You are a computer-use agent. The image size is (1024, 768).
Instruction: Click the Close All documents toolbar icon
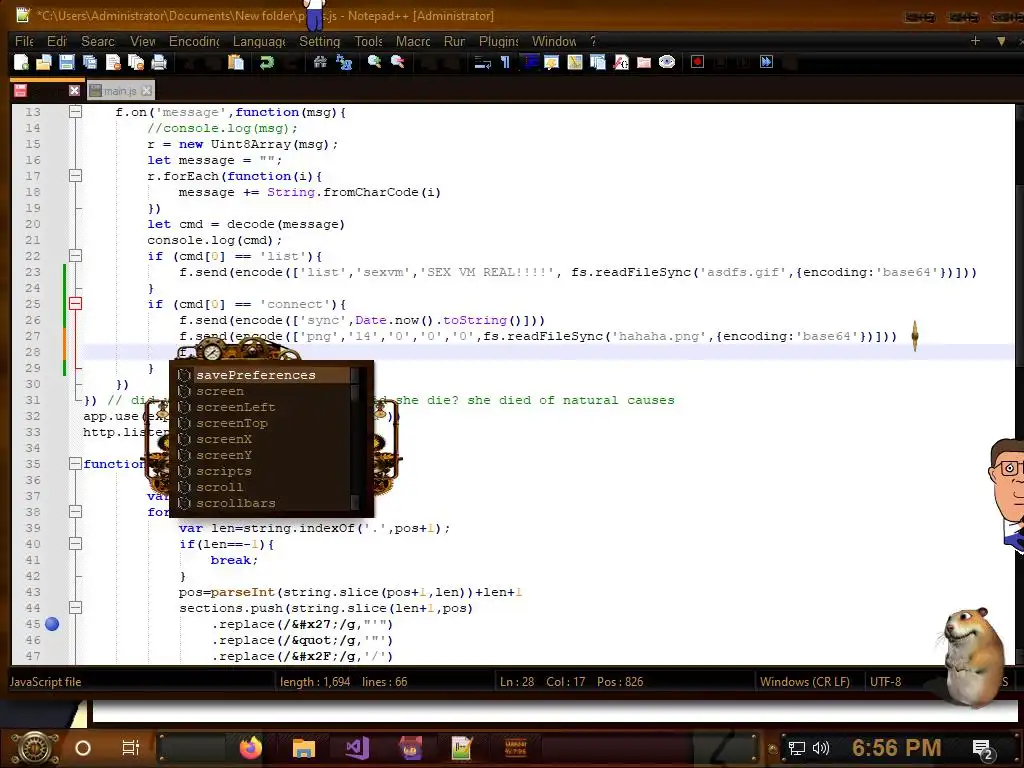tap(136, 62)
